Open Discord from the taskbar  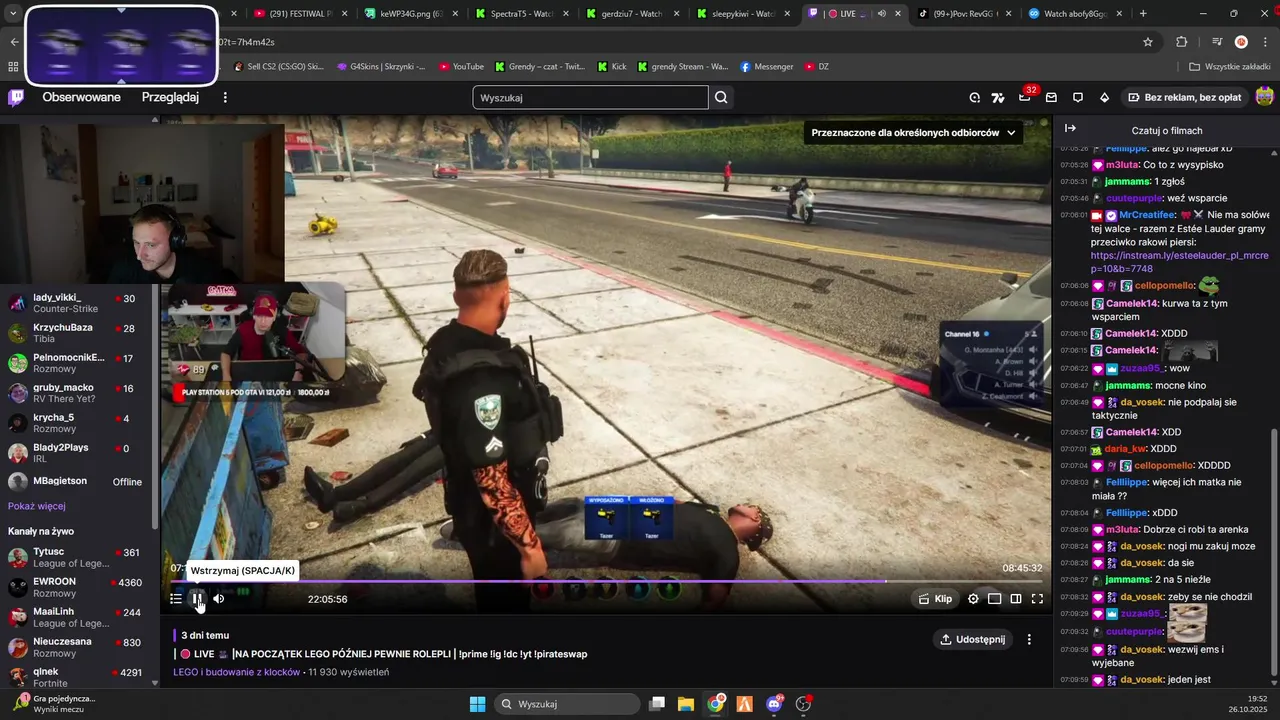coord(774,704)
